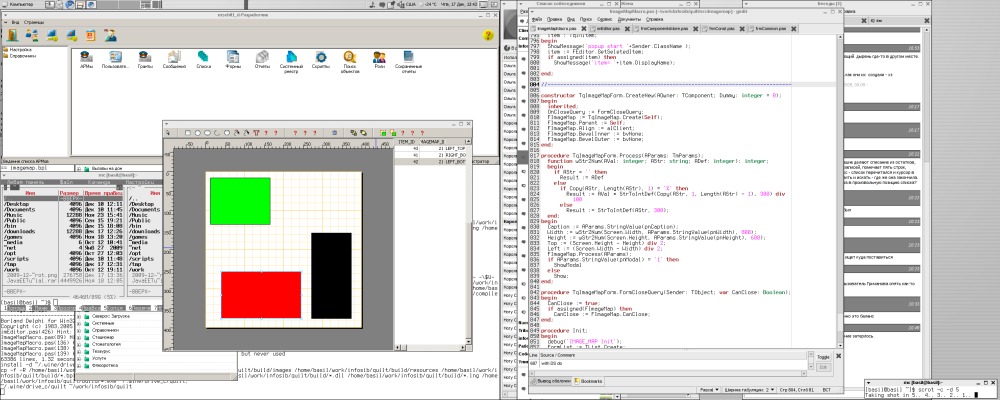Image resolution: width=1000 pixels, height=400 pixels.
Task: Close the ImageMapMacro.pas tab in gedit
Action: pos(582,29)
